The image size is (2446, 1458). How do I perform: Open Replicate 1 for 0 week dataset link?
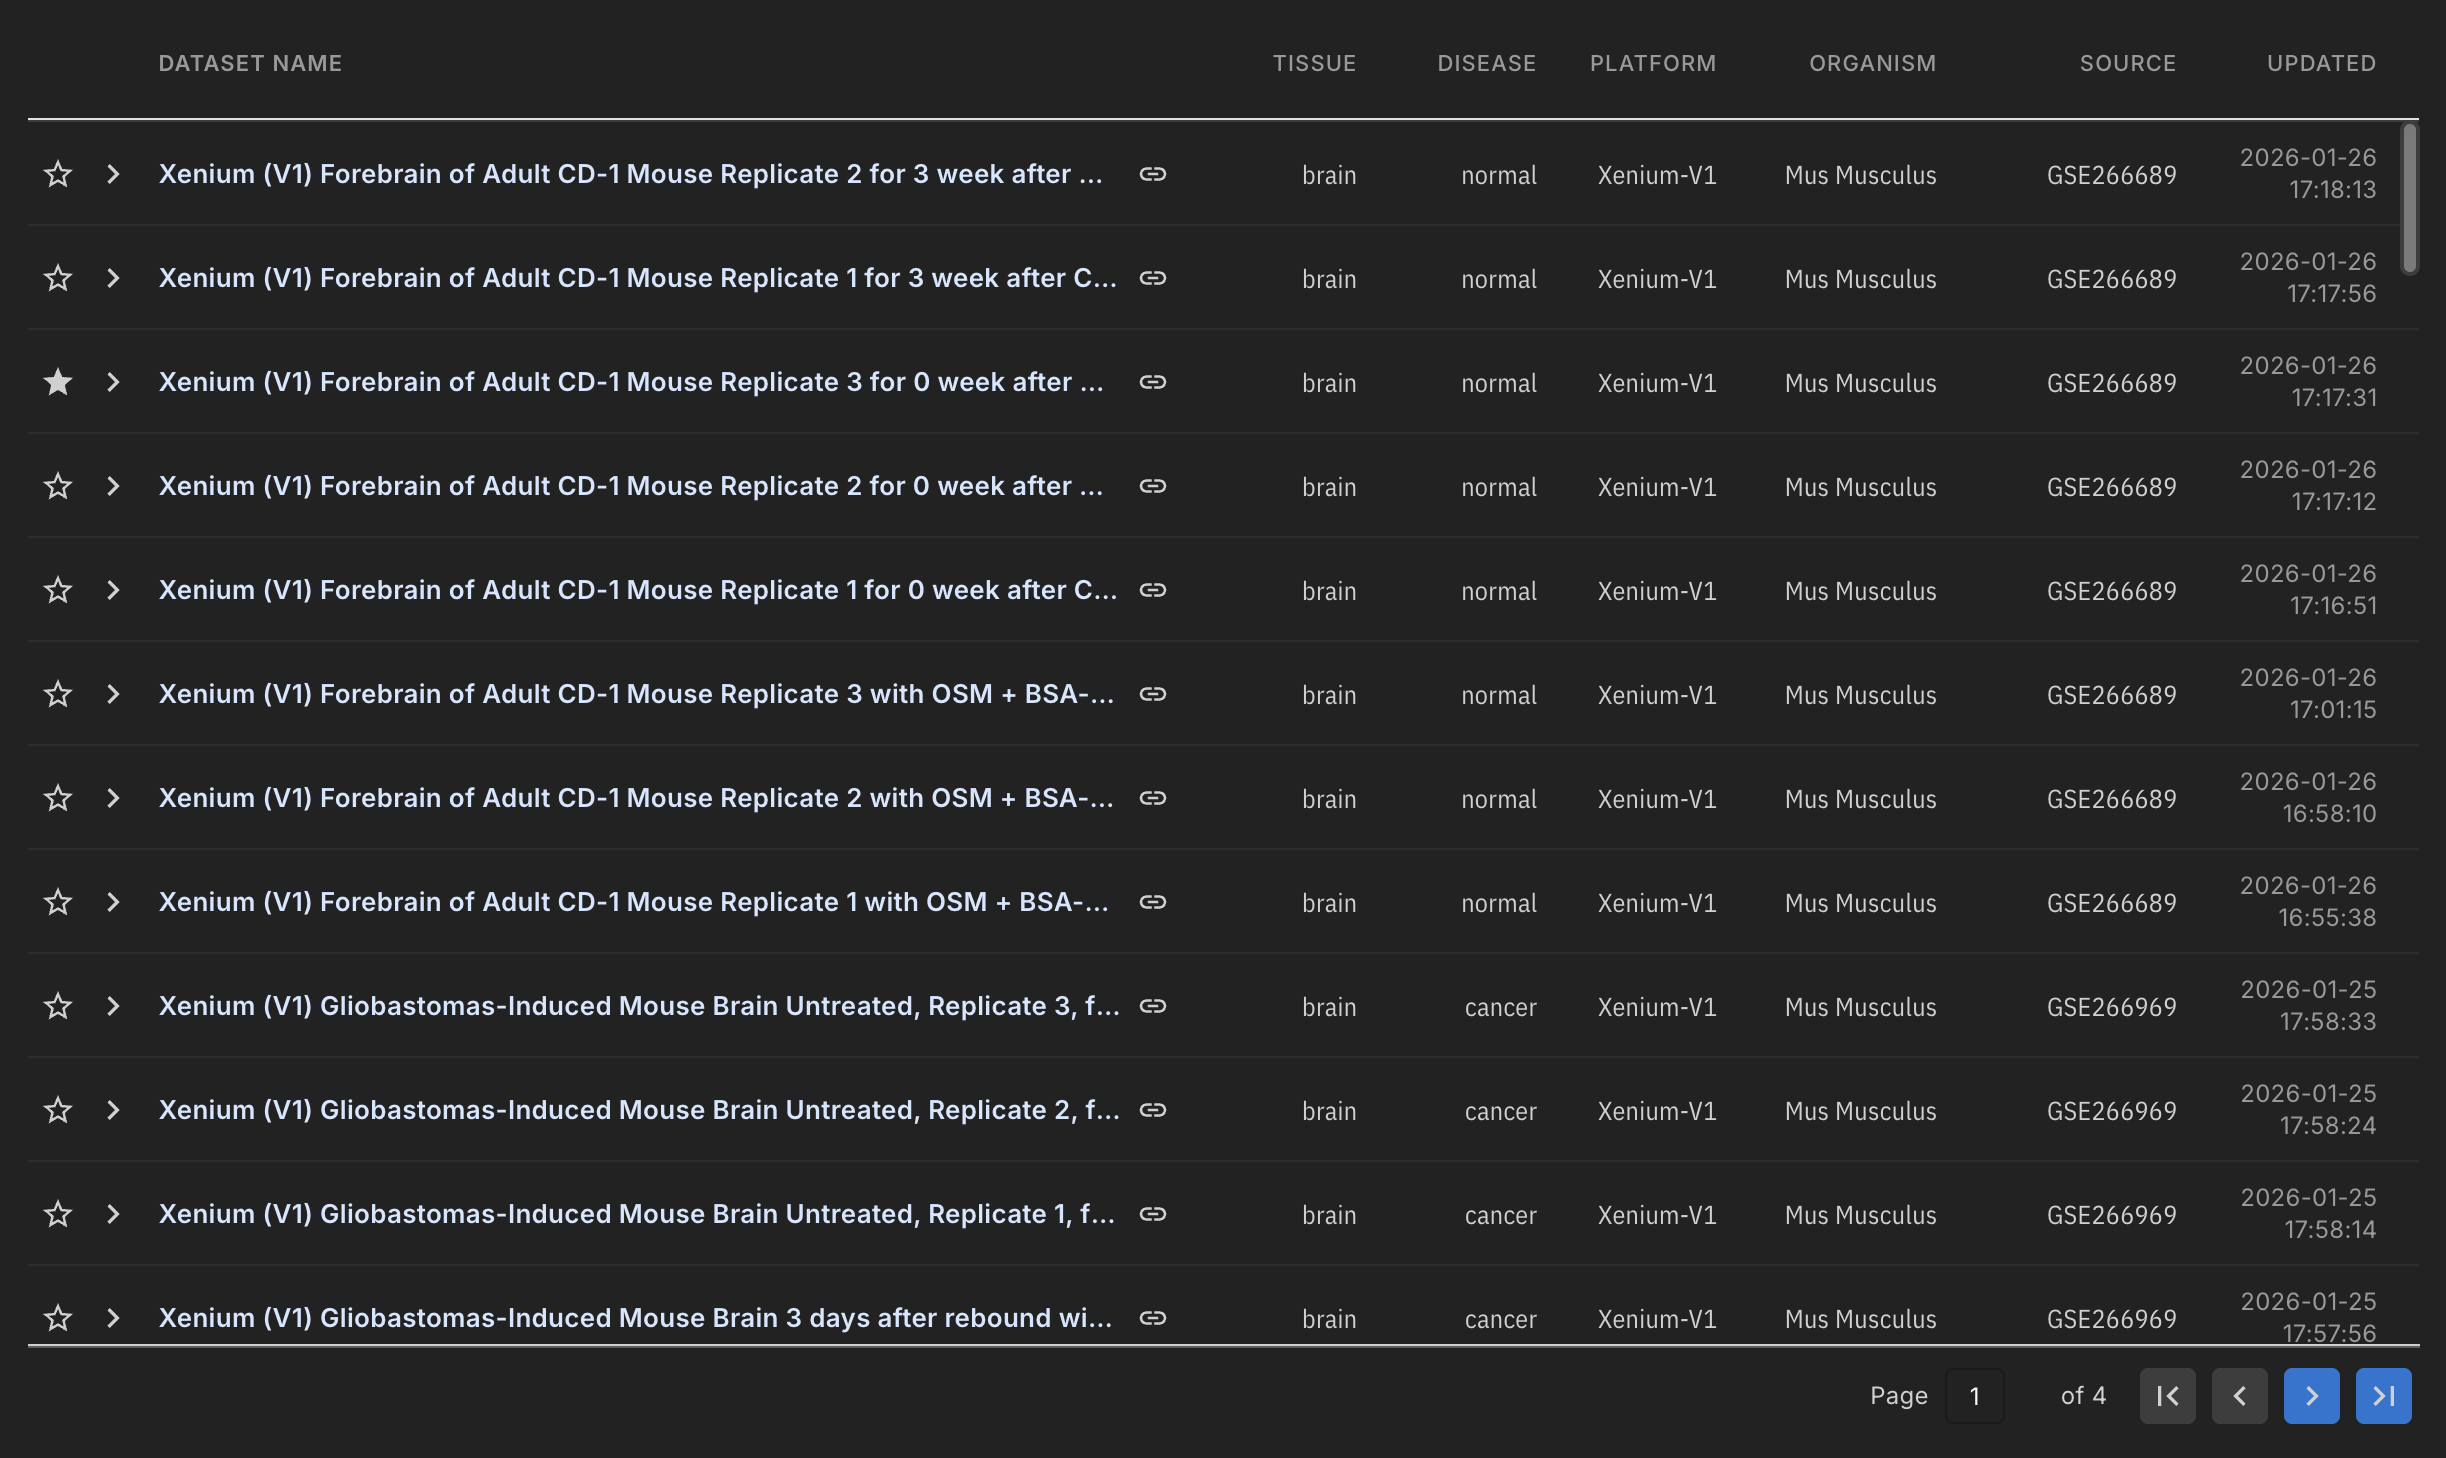tap(637, 590)
